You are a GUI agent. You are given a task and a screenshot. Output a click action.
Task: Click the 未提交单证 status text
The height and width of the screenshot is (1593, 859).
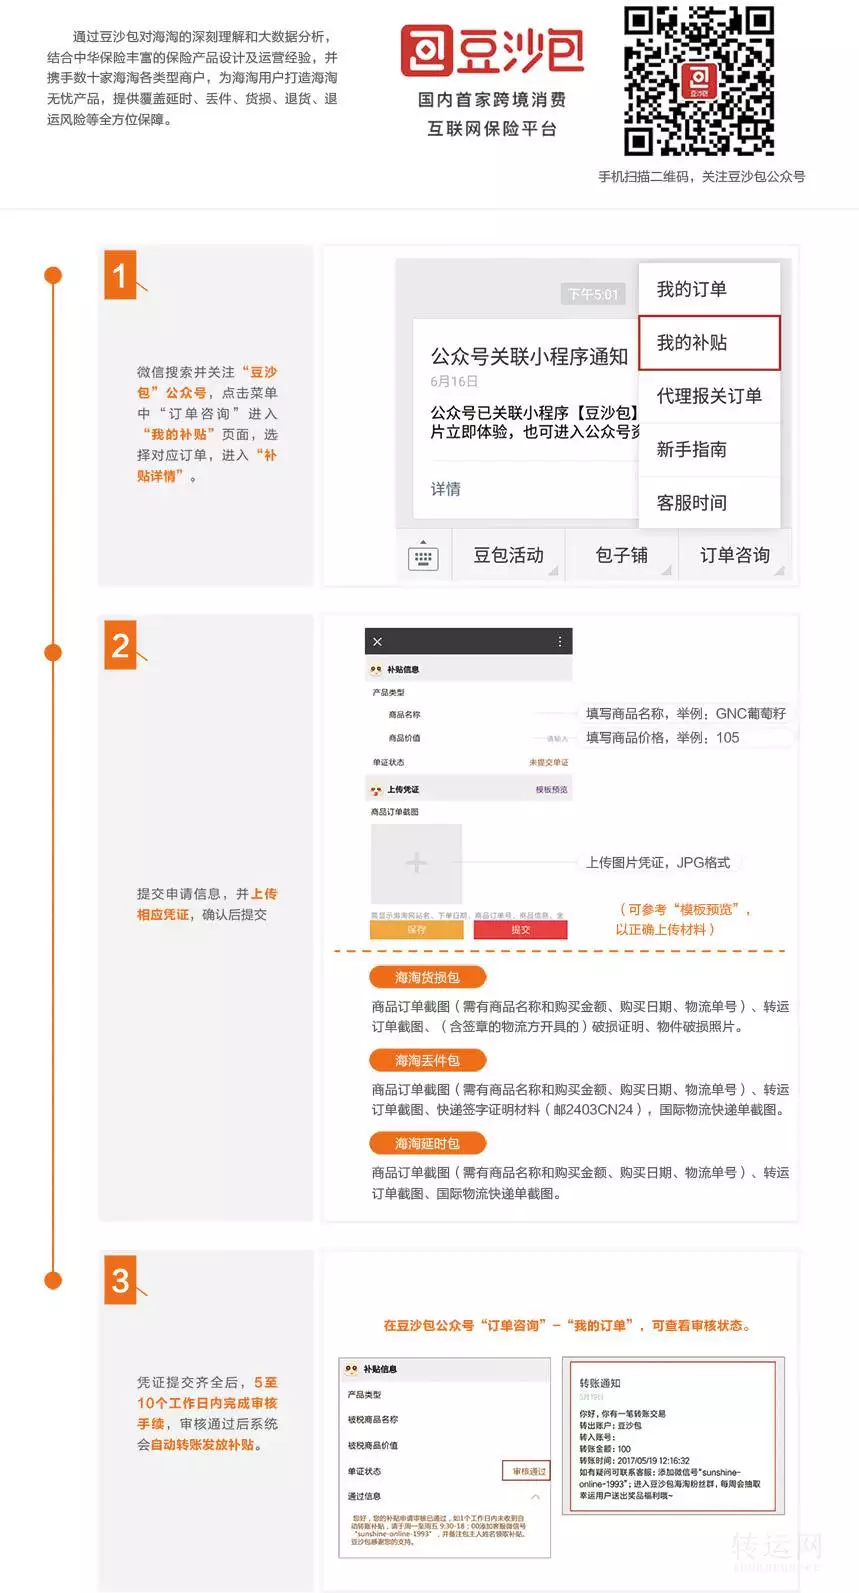point(548,763)
